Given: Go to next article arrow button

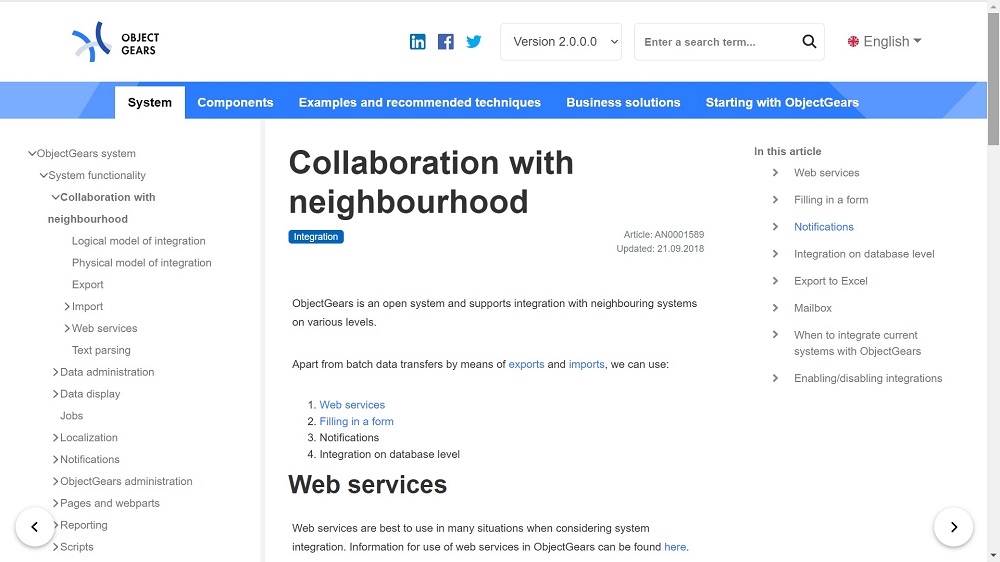Looking at the screenshot, I should tap(953, 527).
